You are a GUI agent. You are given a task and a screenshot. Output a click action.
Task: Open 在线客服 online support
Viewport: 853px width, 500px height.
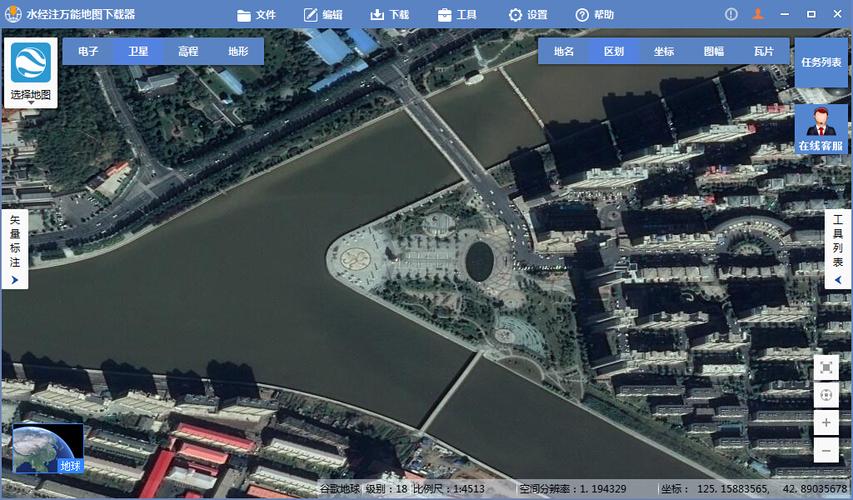coord(820,129)
